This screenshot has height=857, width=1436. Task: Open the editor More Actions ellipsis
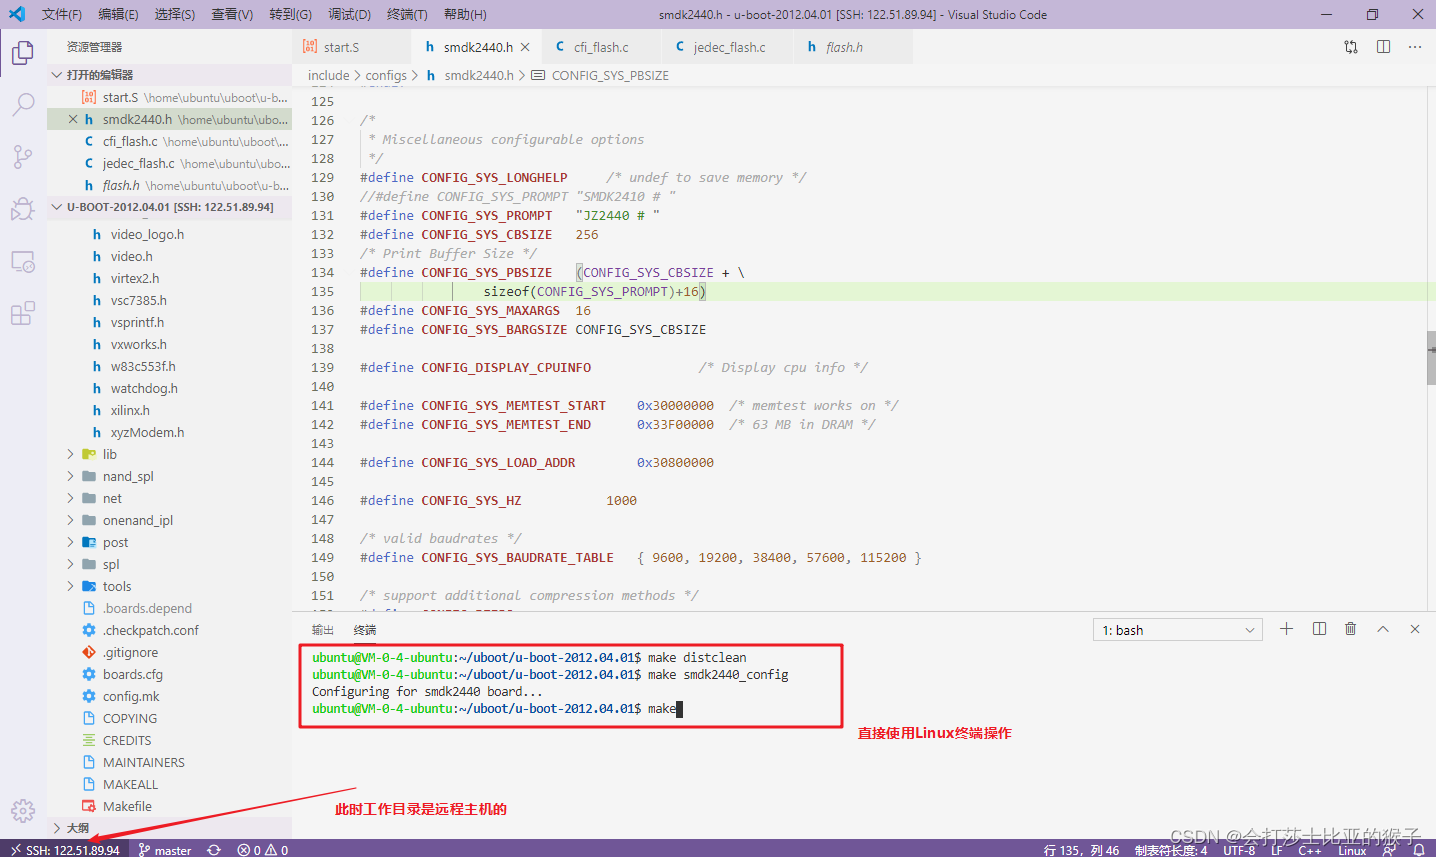tap(1415, 47)
